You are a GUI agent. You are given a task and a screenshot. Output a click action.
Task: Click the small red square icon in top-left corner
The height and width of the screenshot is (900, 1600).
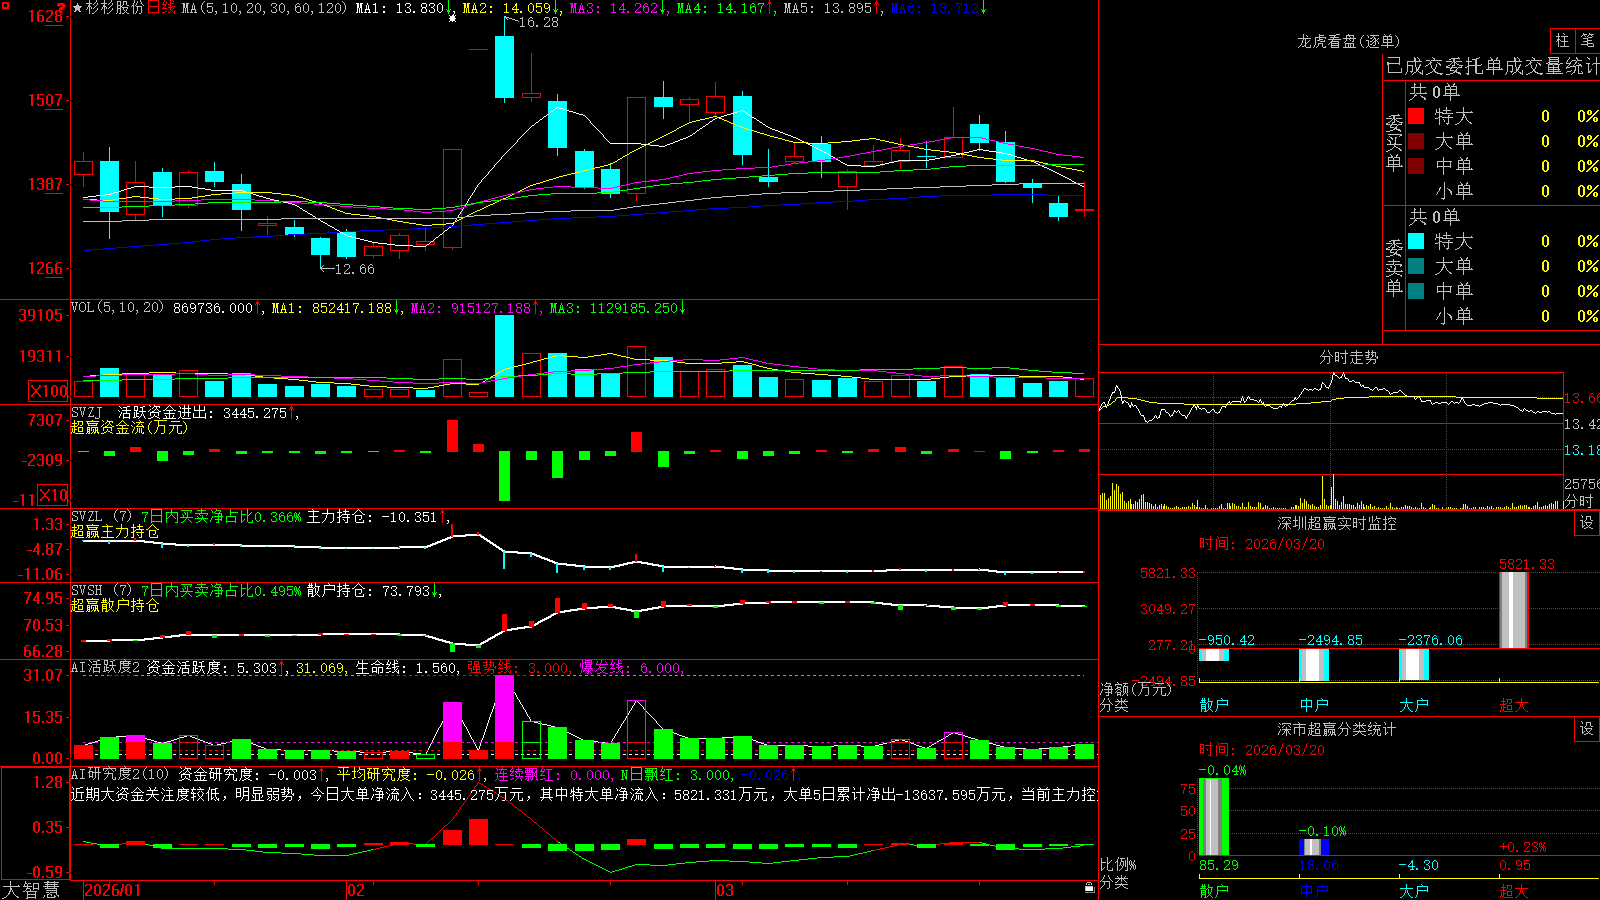4,4
